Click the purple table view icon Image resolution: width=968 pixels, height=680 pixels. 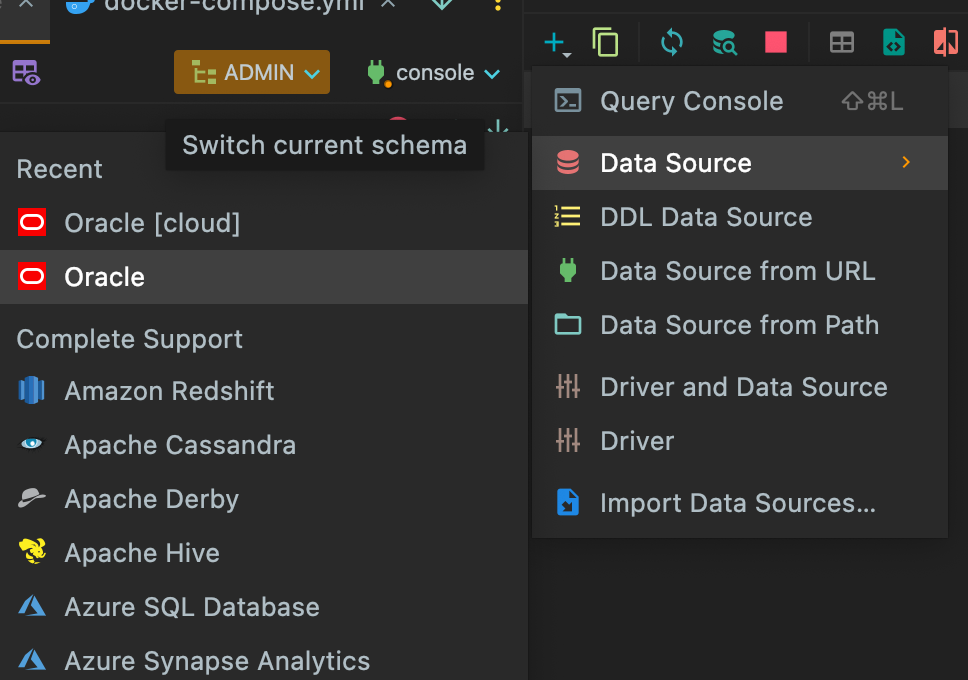(x=26, y=72)
